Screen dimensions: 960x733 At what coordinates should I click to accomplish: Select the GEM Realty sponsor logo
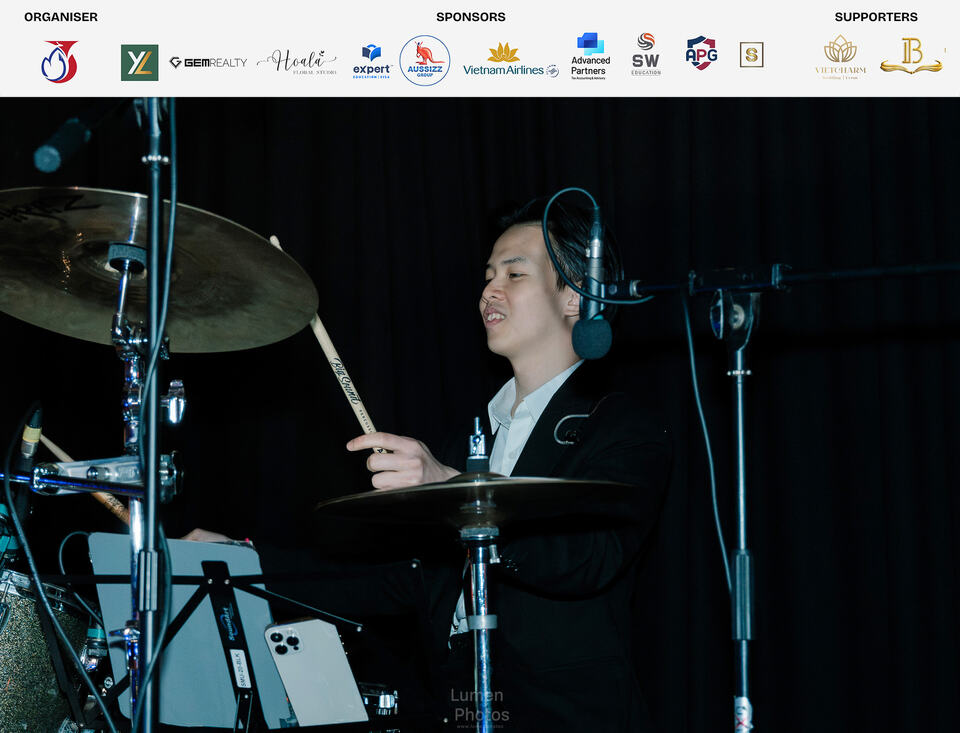pos(208,62)
